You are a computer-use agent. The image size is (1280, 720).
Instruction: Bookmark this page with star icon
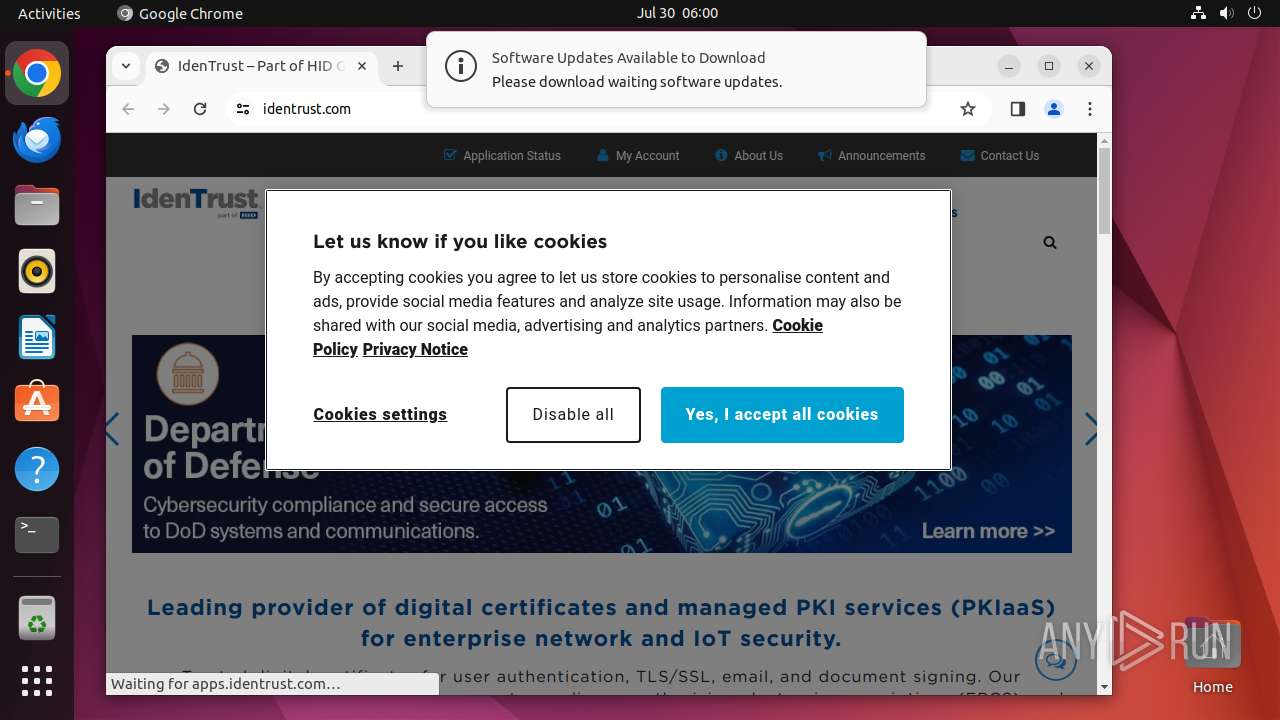click(968, 109)
